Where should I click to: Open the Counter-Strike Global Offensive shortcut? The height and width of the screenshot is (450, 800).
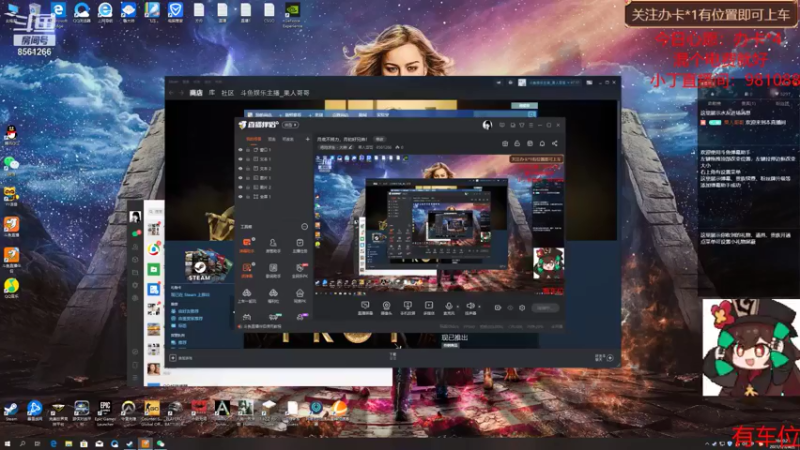(x=152, y=412)
